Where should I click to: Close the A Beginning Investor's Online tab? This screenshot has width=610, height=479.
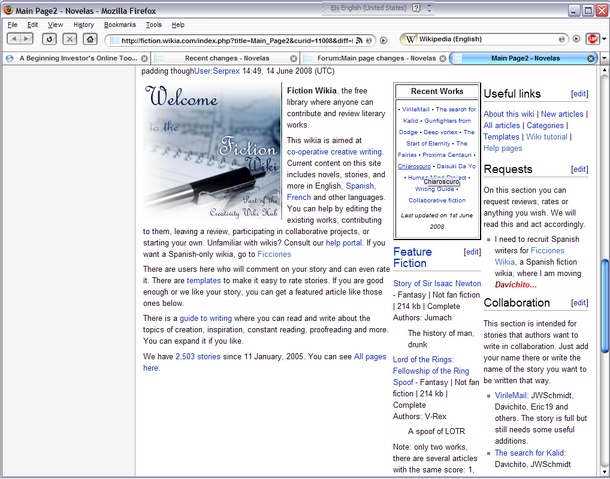point(144,58)
